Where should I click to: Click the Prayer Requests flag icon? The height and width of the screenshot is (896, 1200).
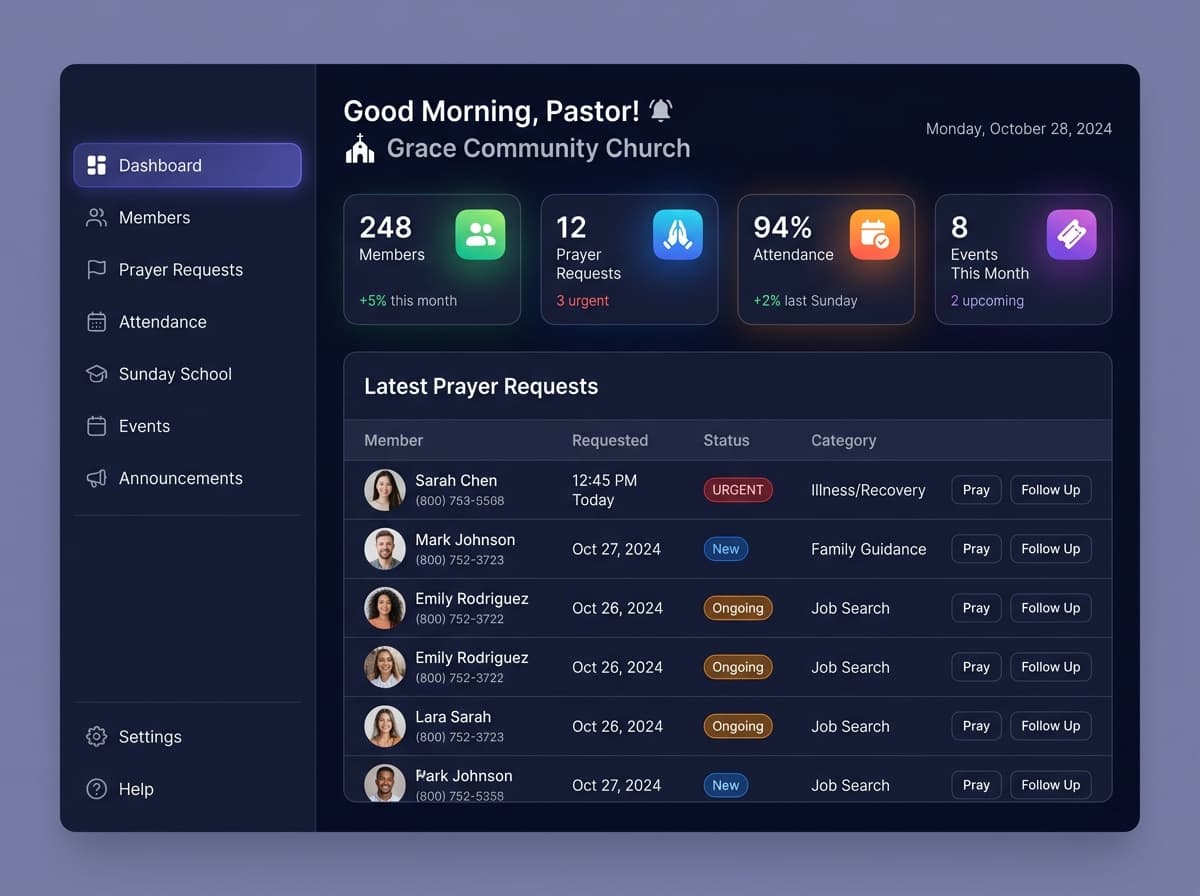[96, 269]
